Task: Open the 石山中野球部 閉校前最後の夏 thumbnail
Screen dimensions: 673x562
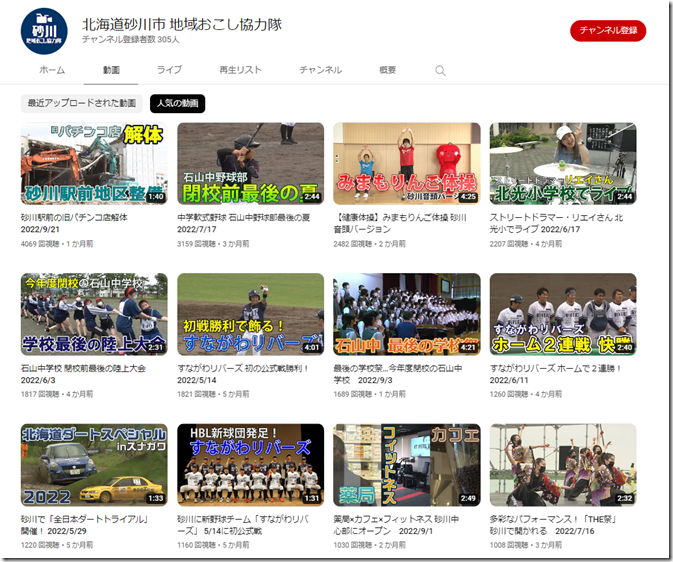Action: pos(251,164)
